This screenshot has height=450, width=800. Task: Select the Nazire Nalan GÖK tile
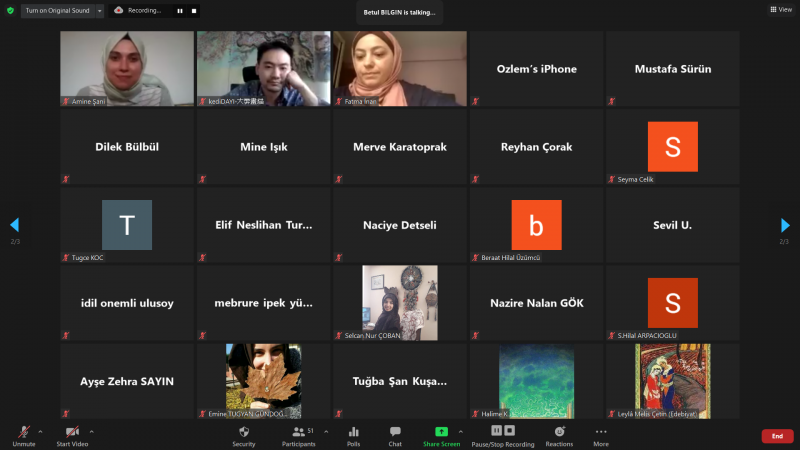[536, 303]
